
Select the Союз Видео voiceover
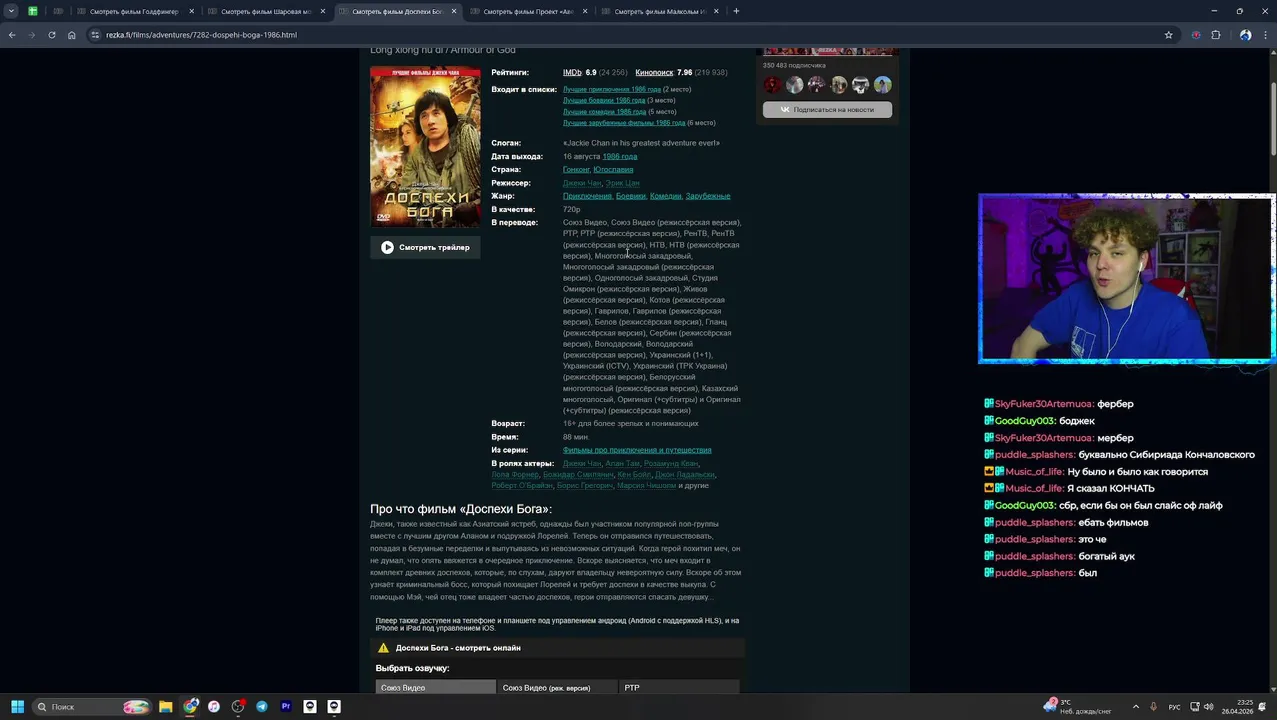[x=436, y=687]
